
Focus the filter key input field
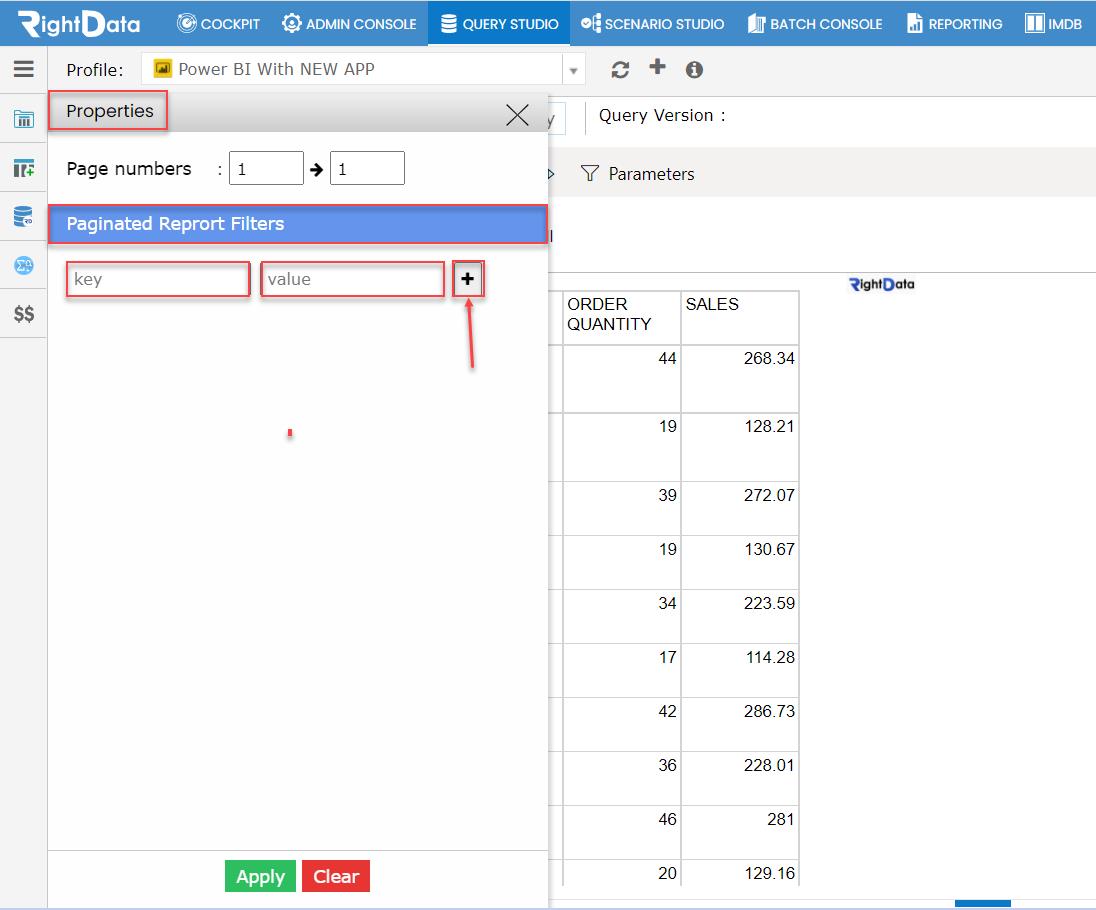158,279
